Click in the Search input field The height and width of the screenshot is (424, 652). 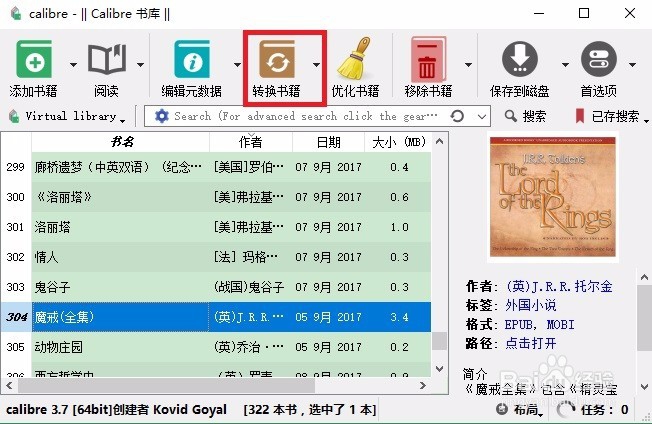[306, 116]
